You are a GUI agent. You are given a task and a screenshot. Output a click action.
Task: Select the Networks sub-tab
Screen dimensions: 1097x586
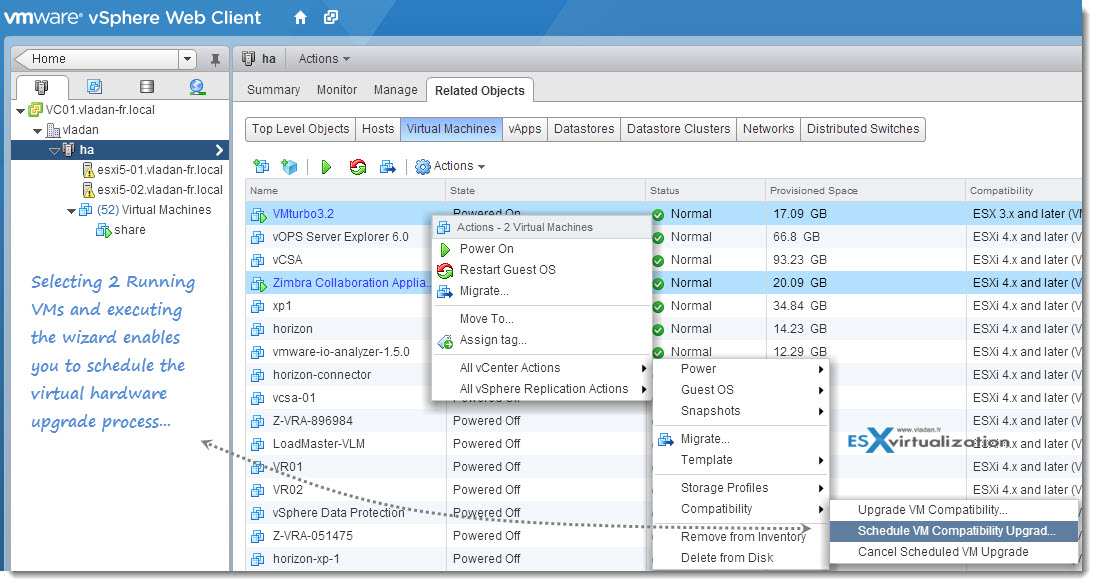(x=768, y=129)
